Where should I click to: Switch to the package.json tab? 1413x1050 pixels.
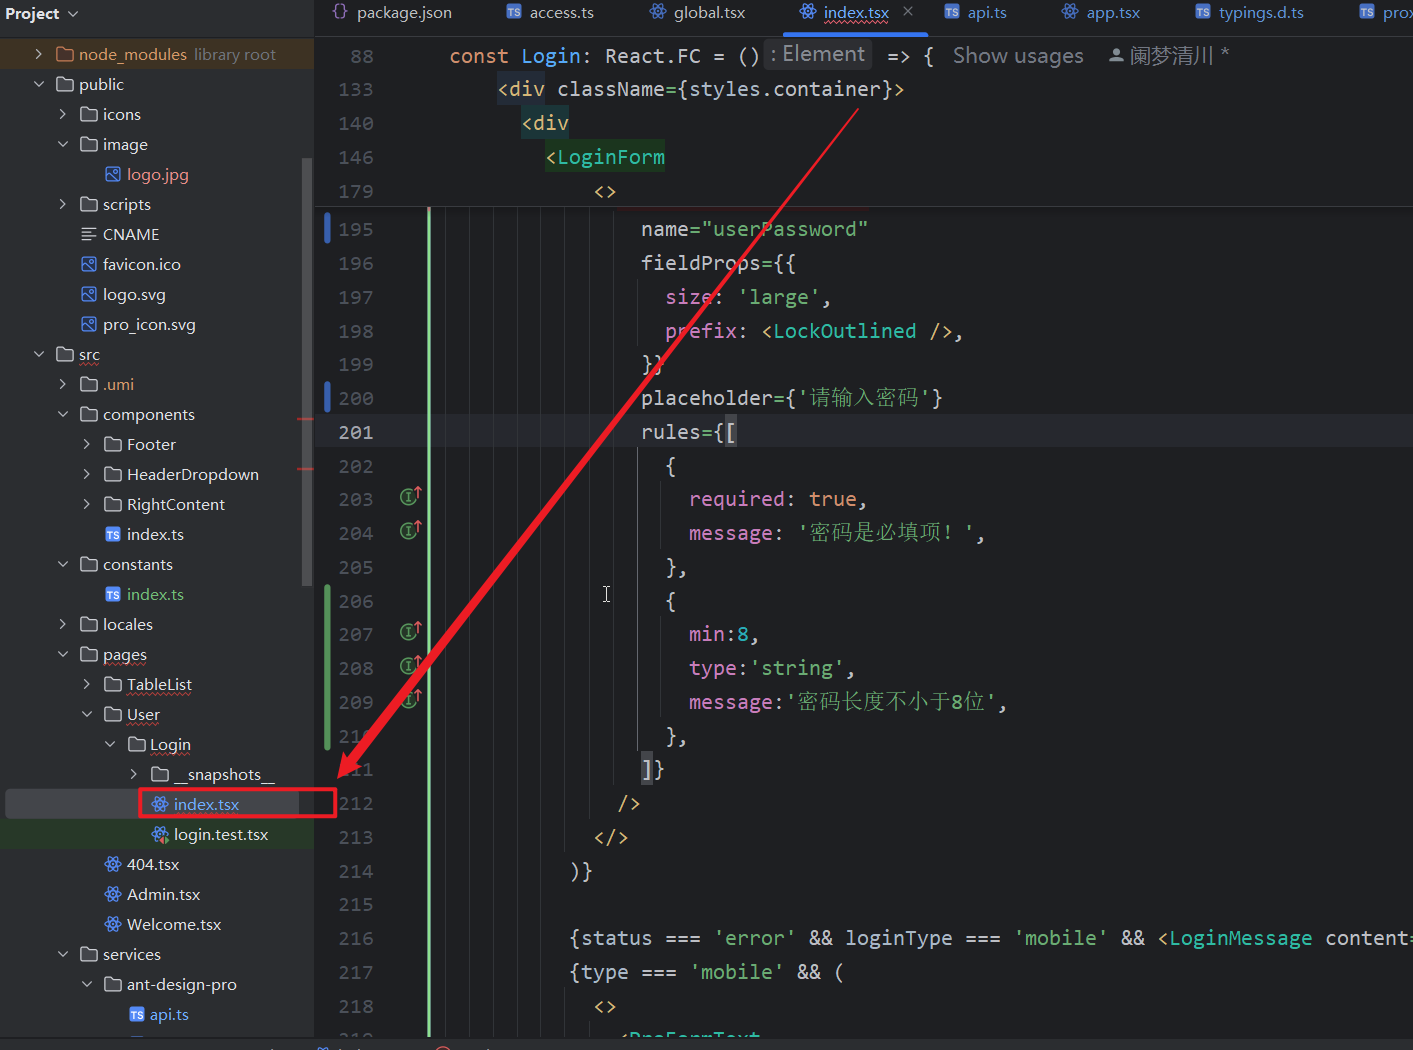[392, 13]
